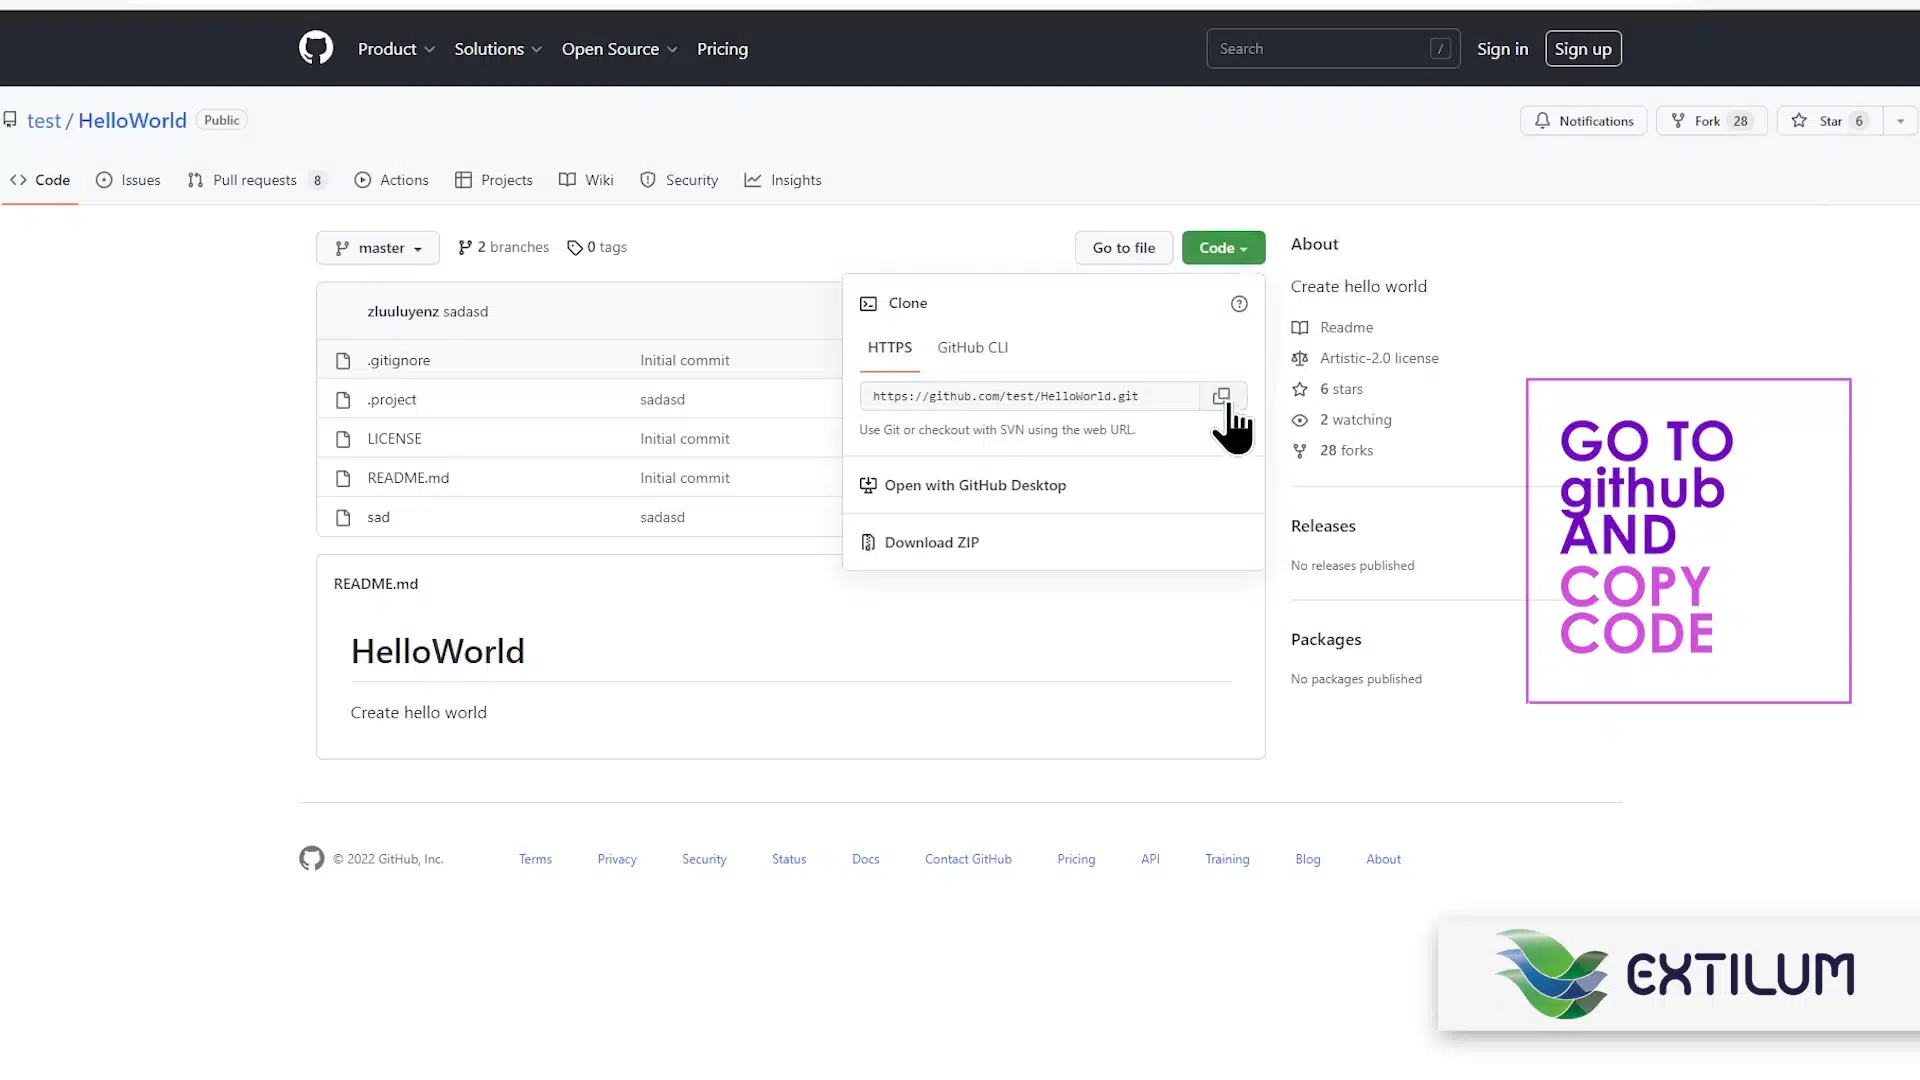Expand the Solutions menu
The height and width of the screenshot is (1080, 1920).
498,49
